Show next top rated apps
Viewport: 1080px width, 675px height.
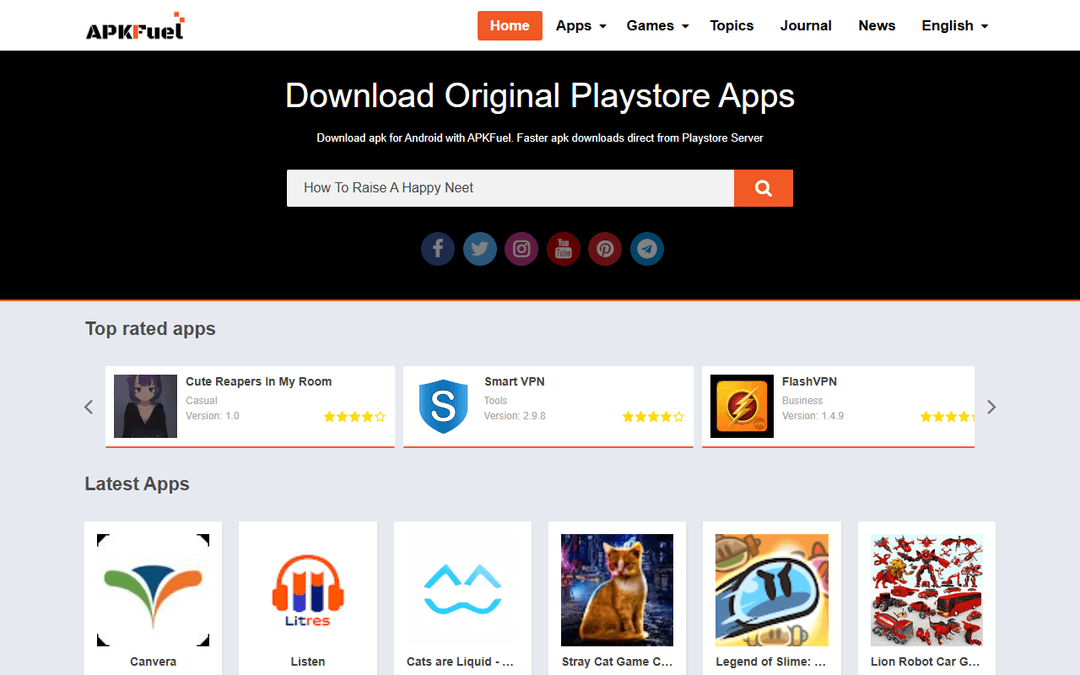991,407
